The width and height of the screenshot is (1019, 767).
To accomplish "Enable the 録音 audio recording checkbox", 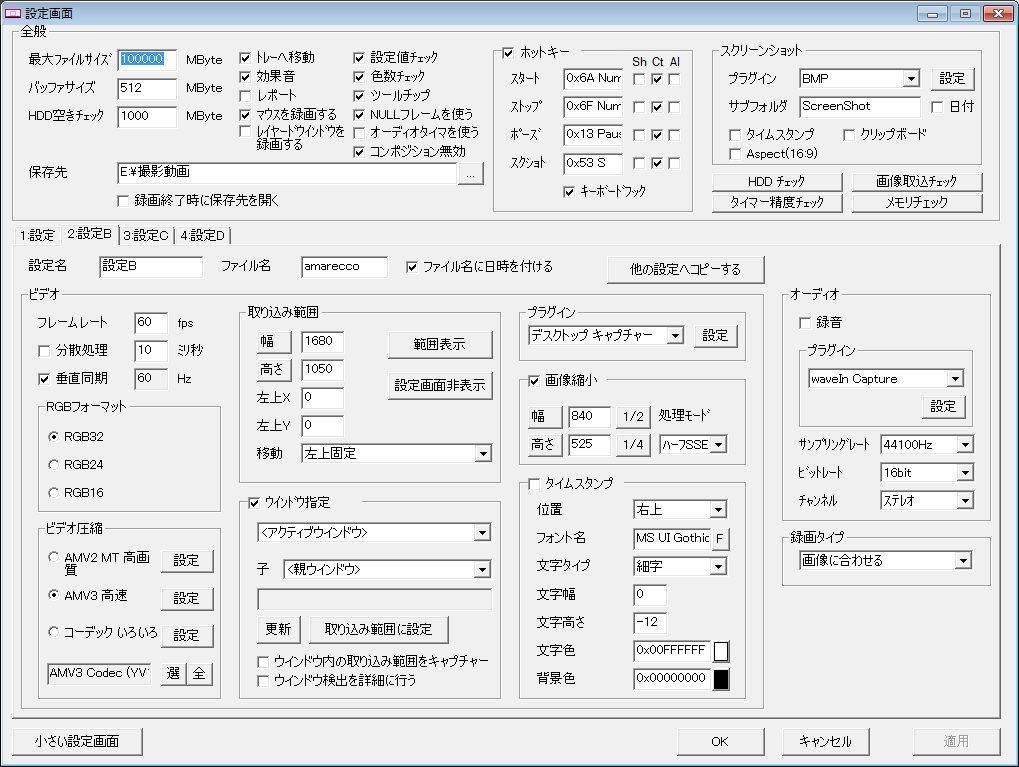I will tap(805, 323).
